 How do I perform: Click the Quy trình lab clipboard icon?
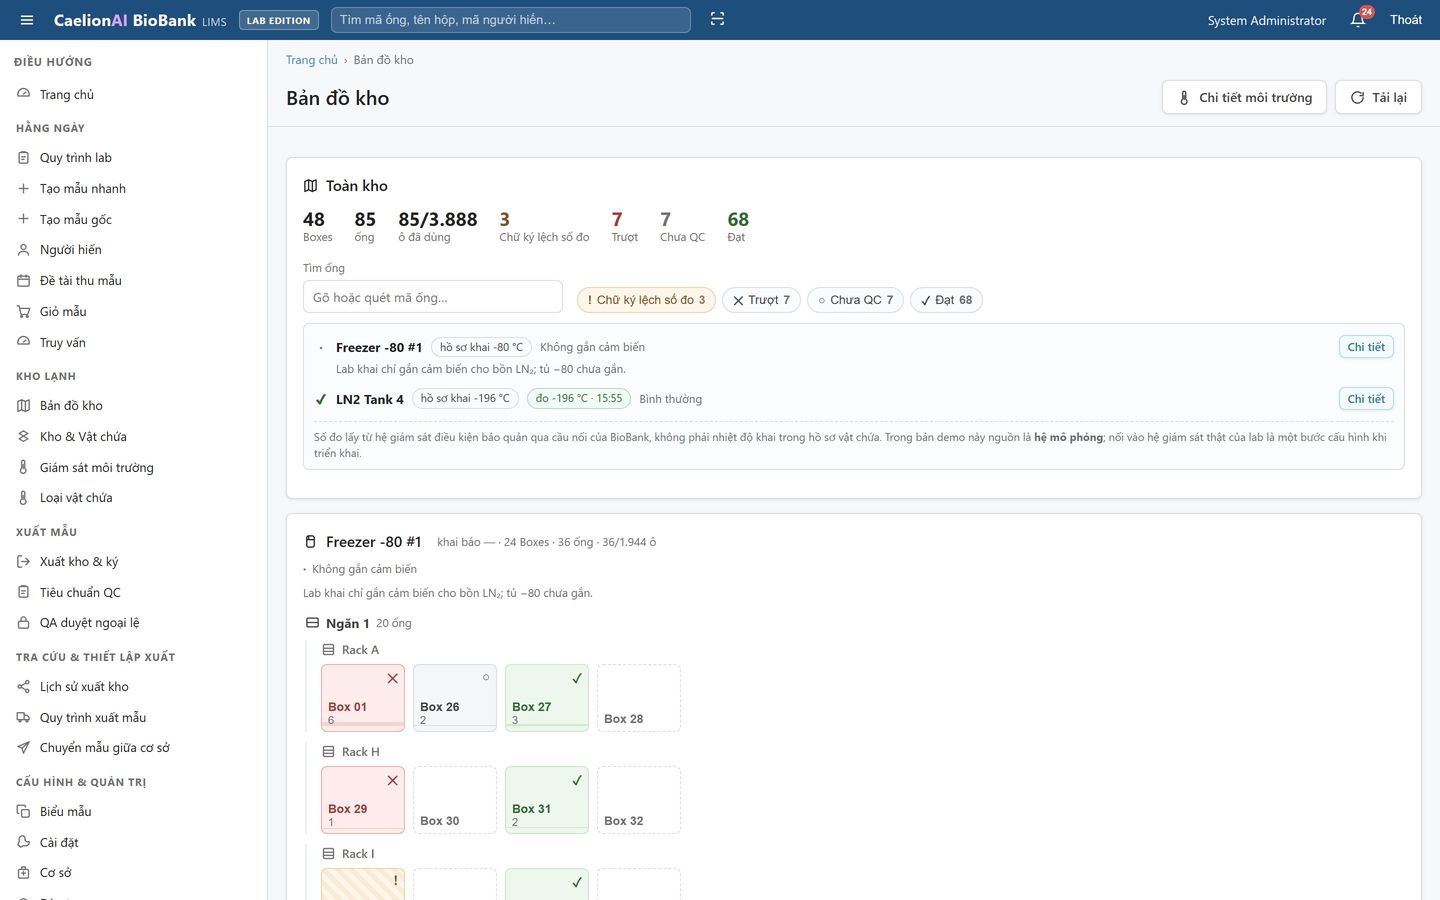tap(24, 157)
